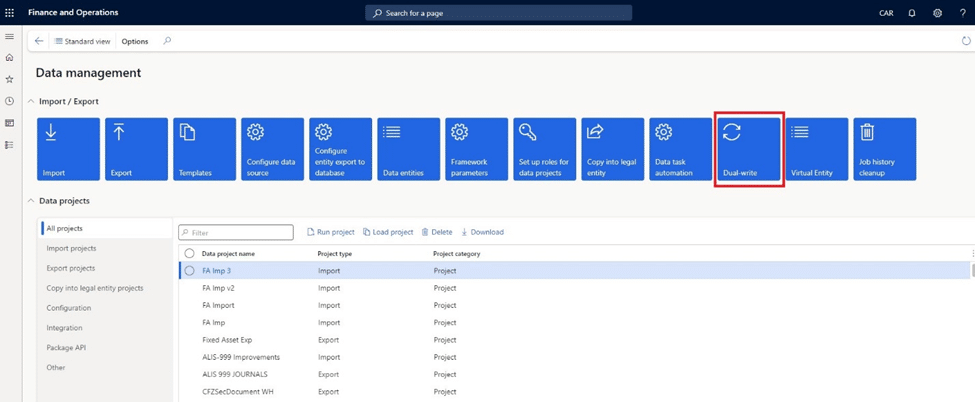975x402 pixels.
Task: Select the Fixed Asset Exp row
Action: (575, 340)
